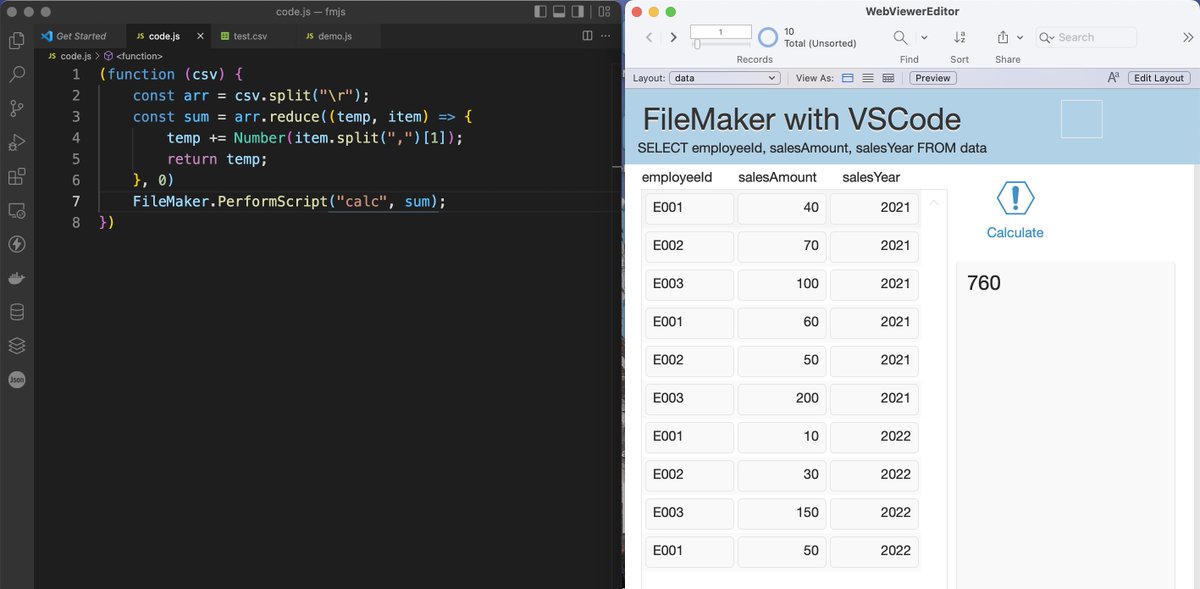Click the lightning bolt activity bar icon

(16, 244)
